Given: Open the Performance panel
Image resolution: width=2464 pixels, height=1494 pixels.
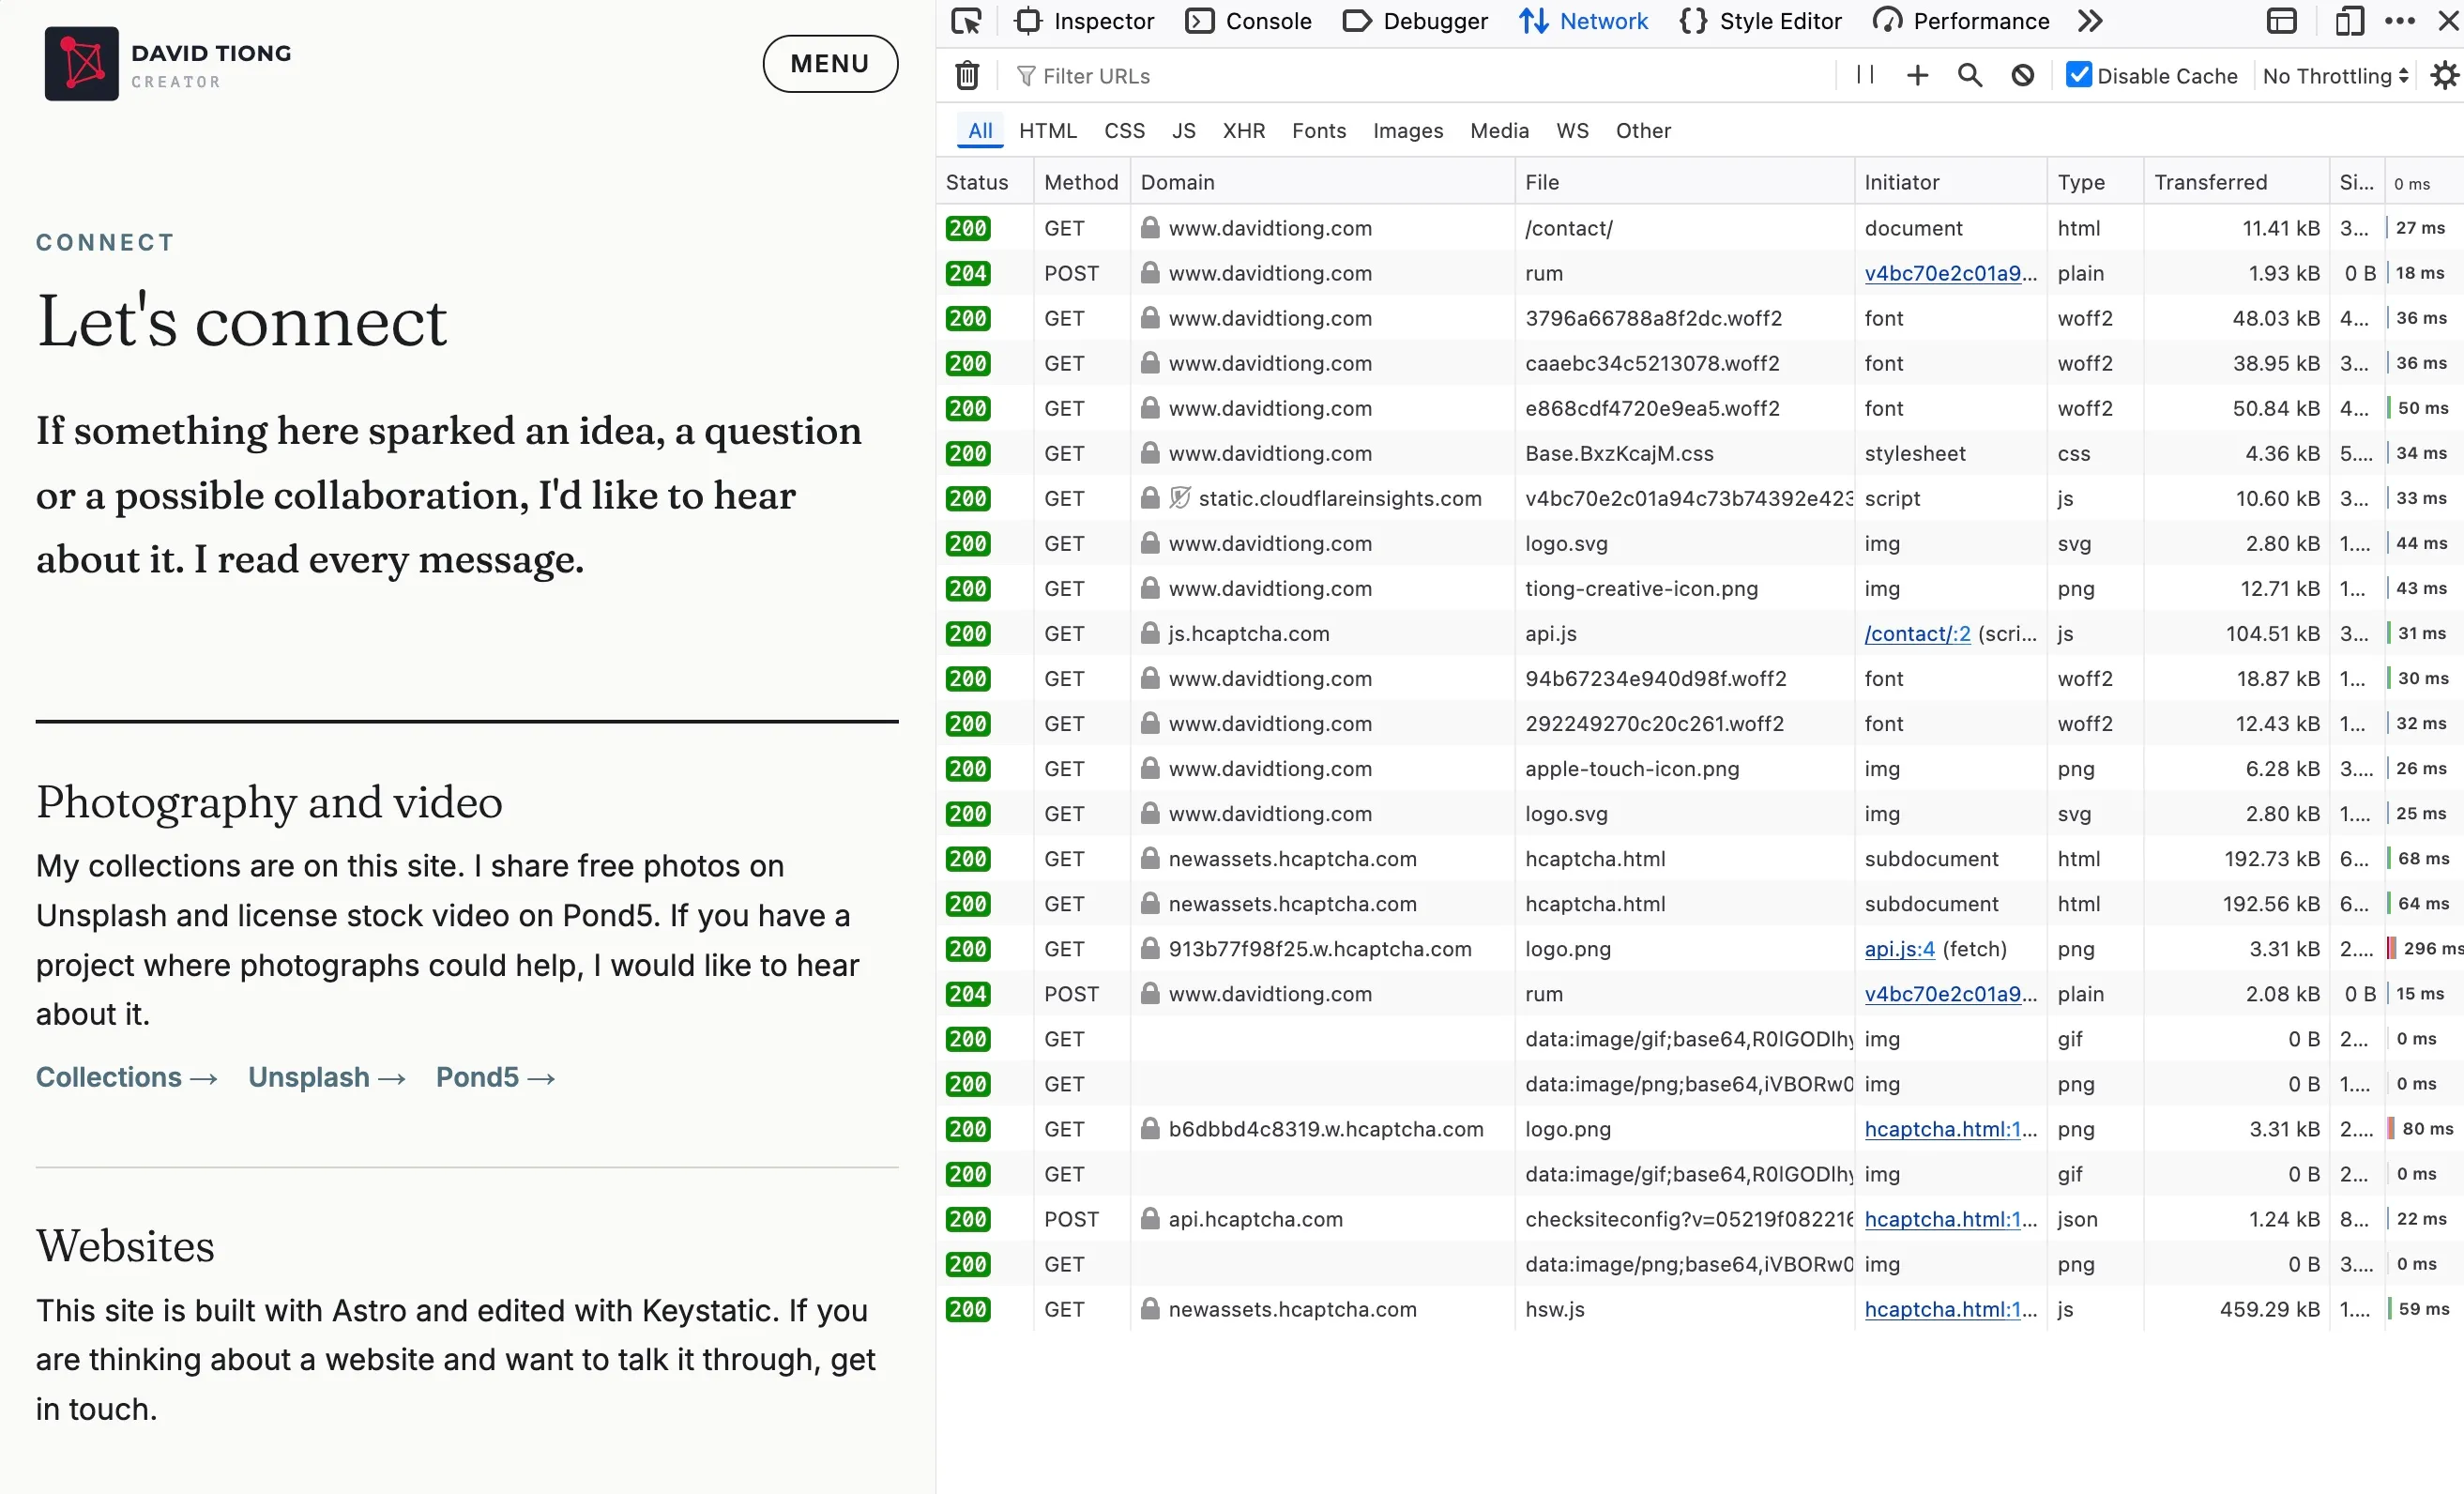Looking at the screenshot, I should click(x=1961, y=21).
